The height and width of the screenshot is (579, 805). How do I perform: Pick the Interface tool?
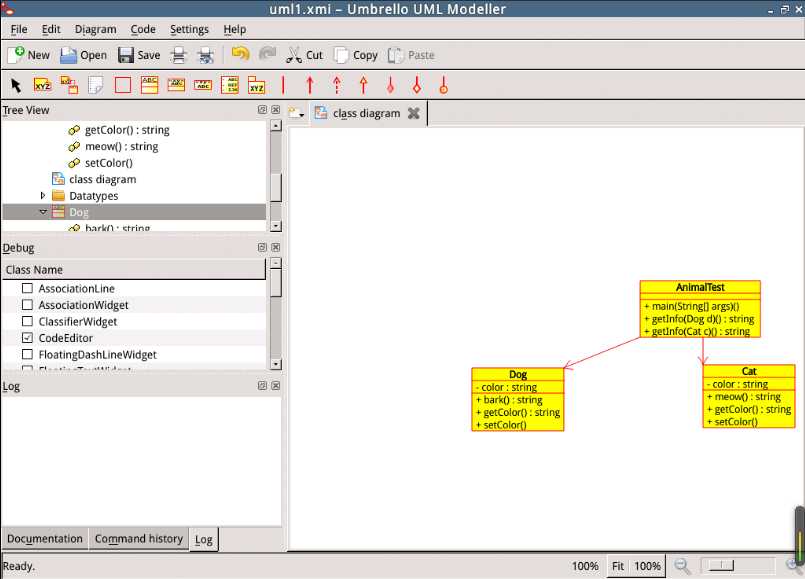pos(176,85)
